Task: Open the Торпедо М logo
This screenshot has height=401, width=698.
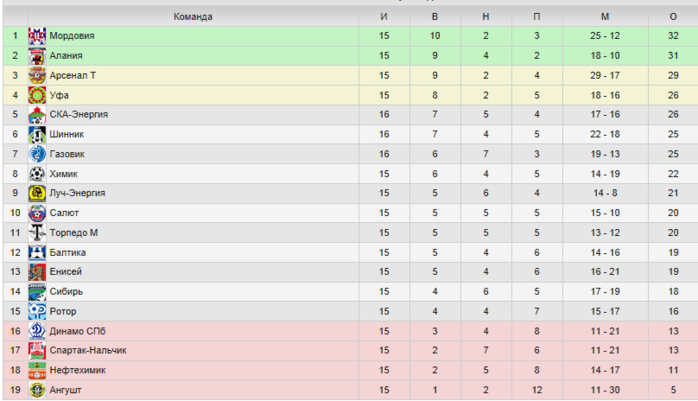Action: point(37,233)
